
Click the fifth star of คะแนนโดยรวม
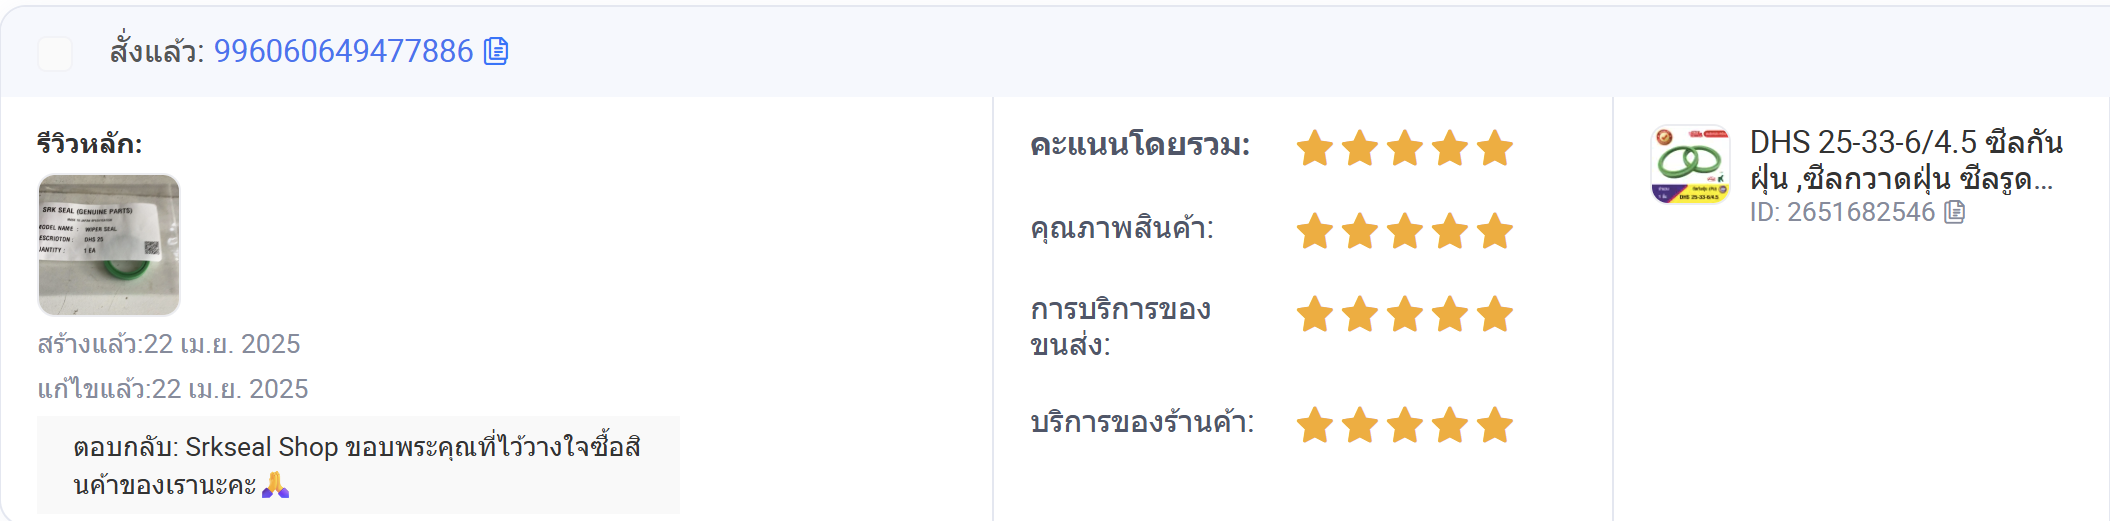point(1495,148)
